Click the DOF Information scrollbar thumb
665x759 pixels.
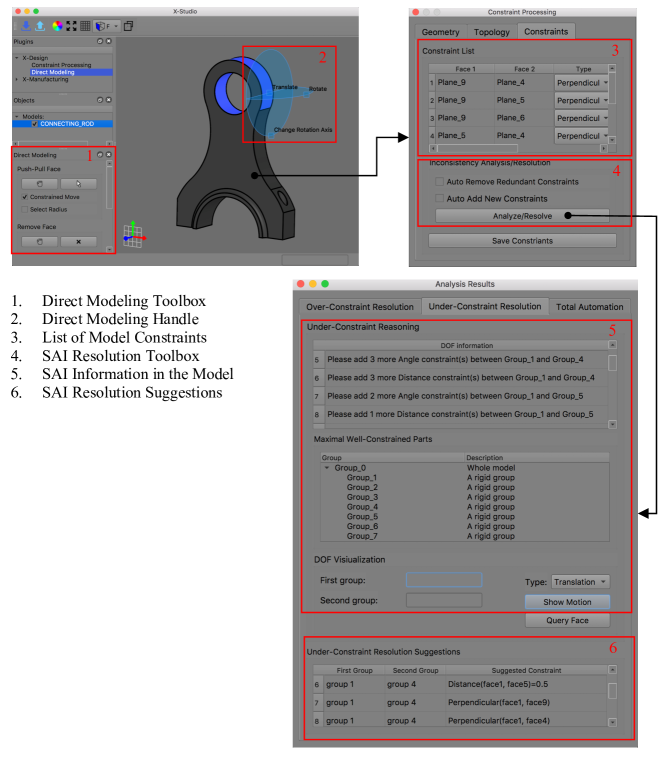pos(612,363)
